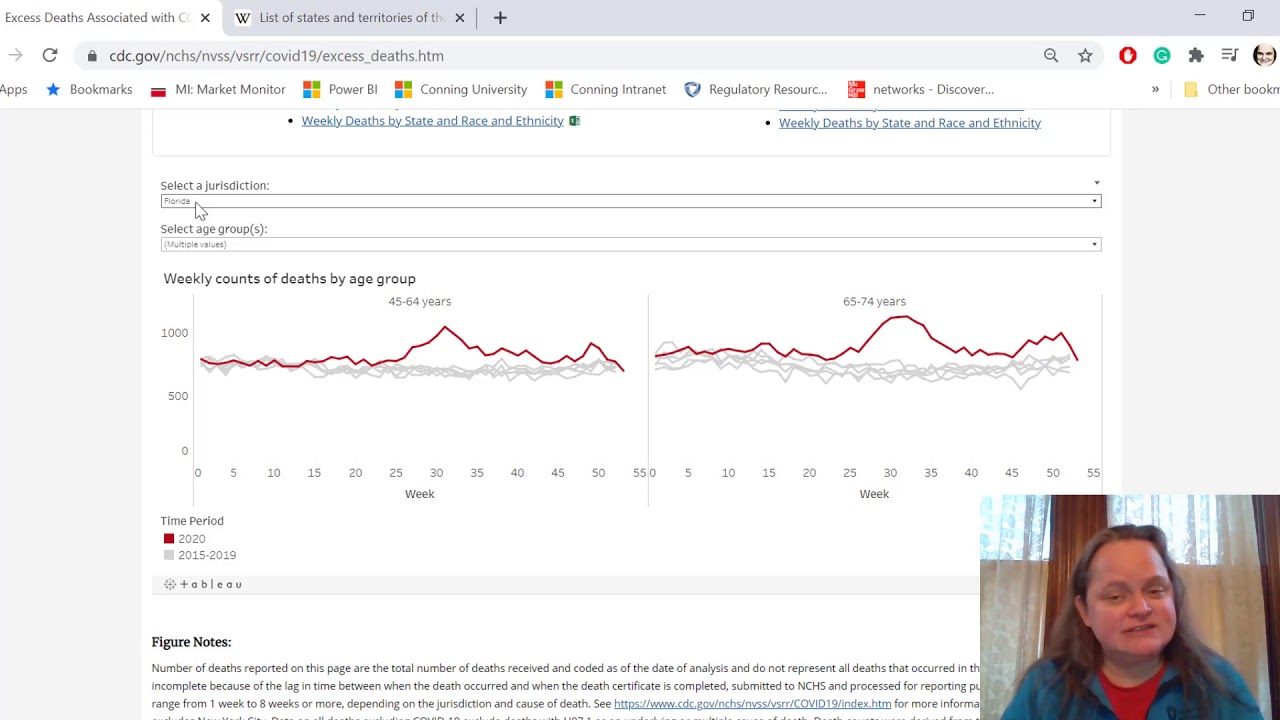Select the 2020 legend color swatch
This screenshot has width=1280, height=720.
point(169,539)
